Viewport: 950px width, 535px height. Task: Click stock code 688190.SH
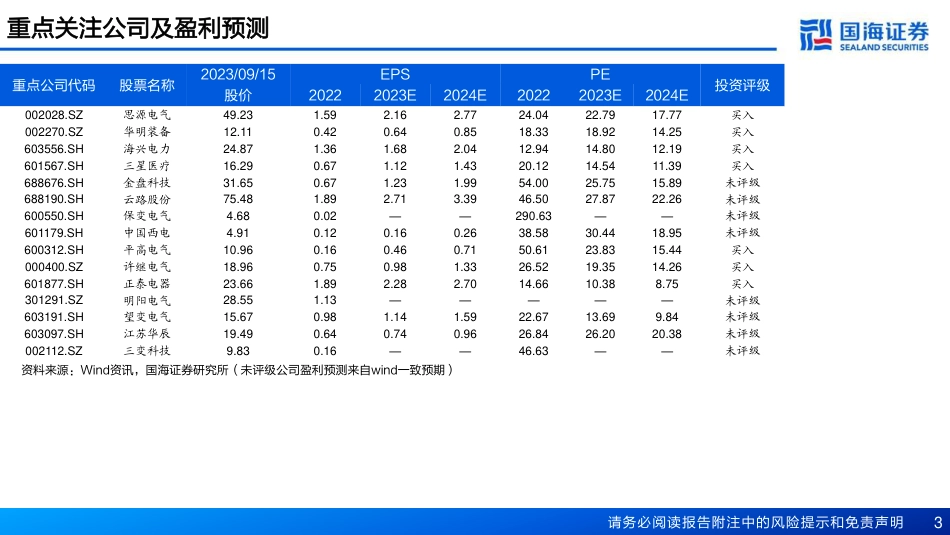[54, 199]
